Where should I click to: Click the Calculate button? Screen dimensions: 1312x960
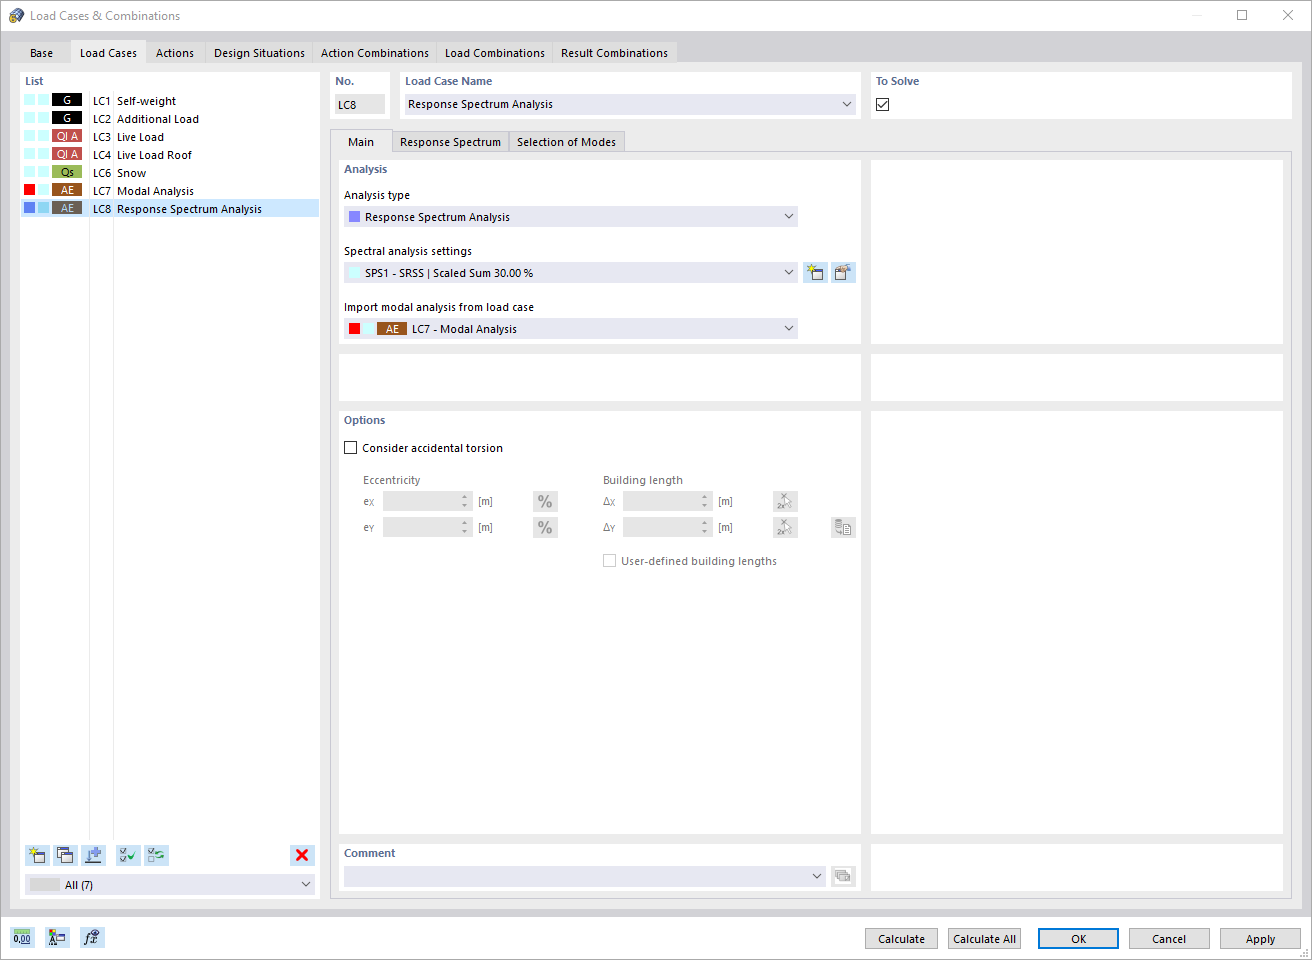[x=901, y=939]
